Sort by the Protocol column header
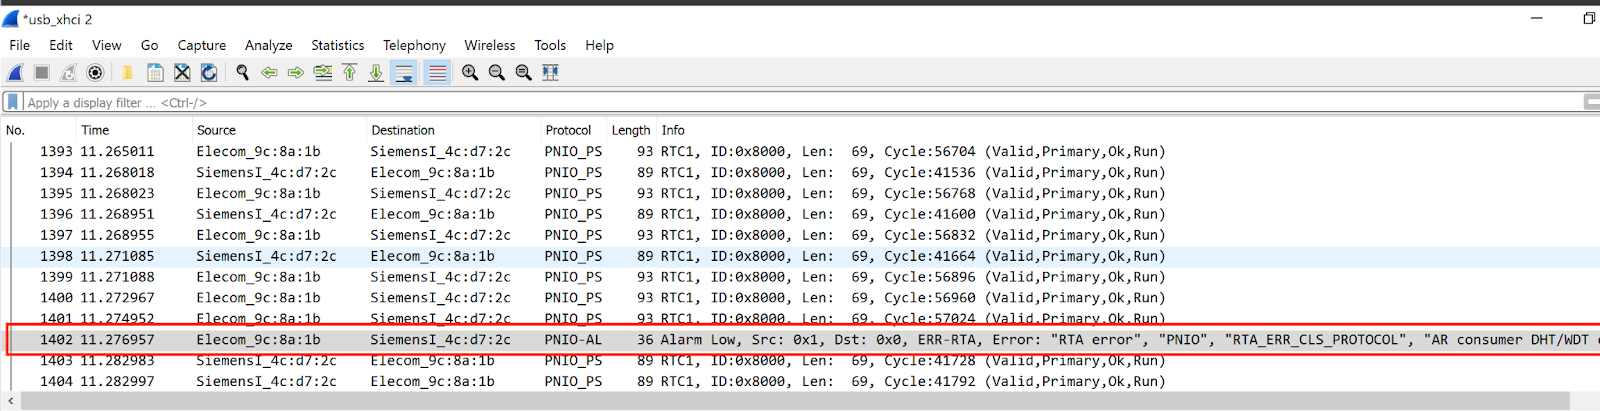This screenshot has height=411, width=1600. pos(574,130)
